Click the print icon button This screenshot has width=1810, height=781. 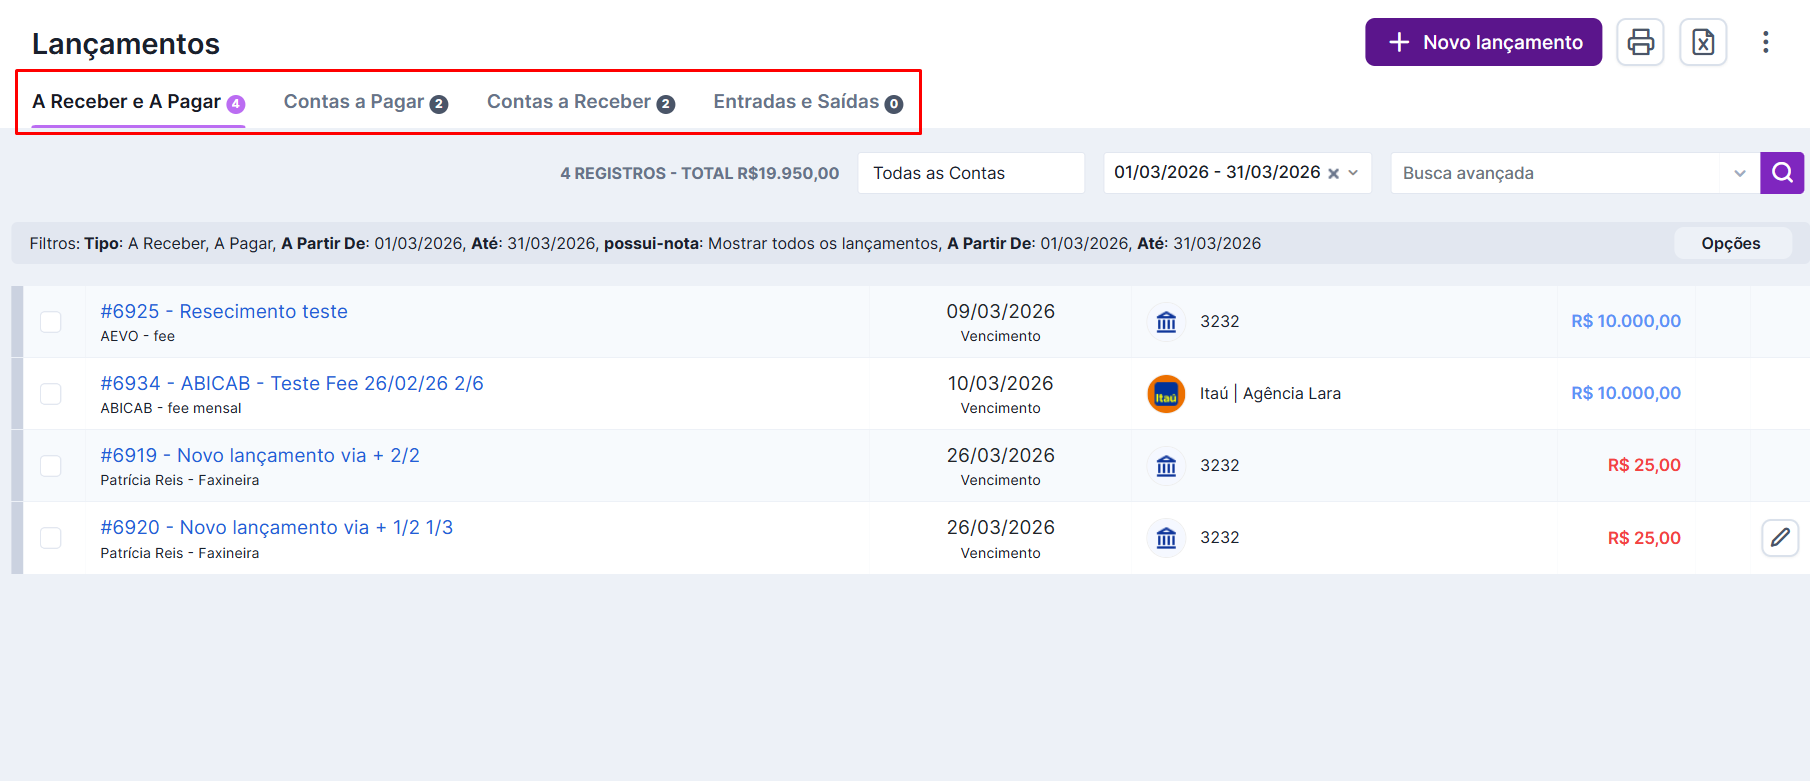tap(1640, 42)
